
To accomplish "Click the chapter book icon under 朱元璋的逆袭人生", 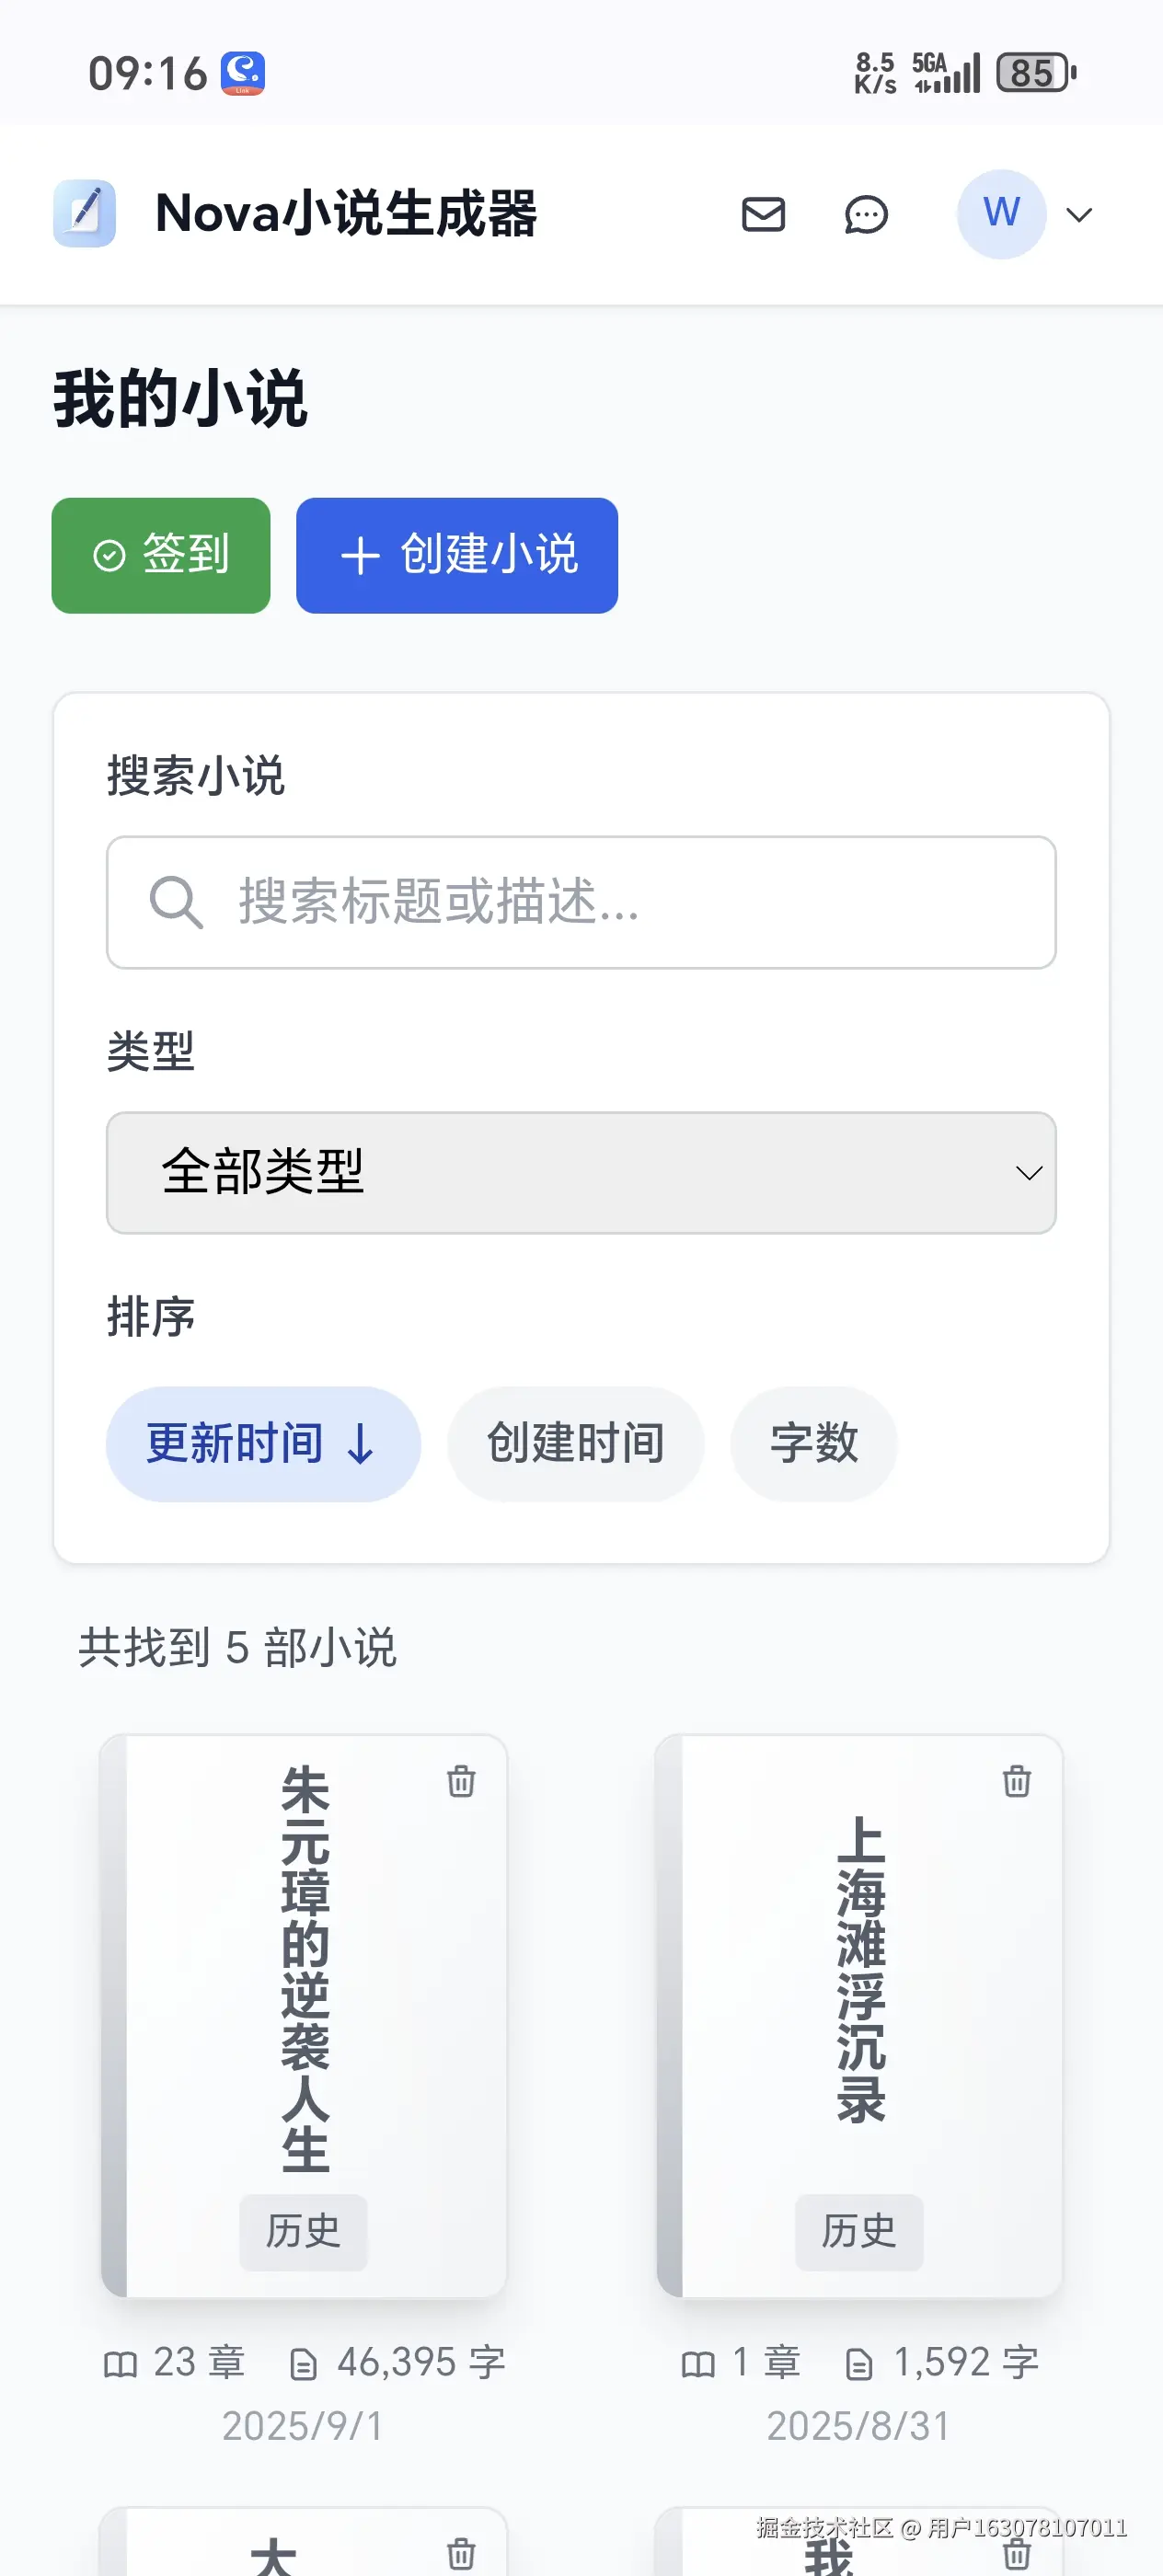I will click(x=122, y=2364).
